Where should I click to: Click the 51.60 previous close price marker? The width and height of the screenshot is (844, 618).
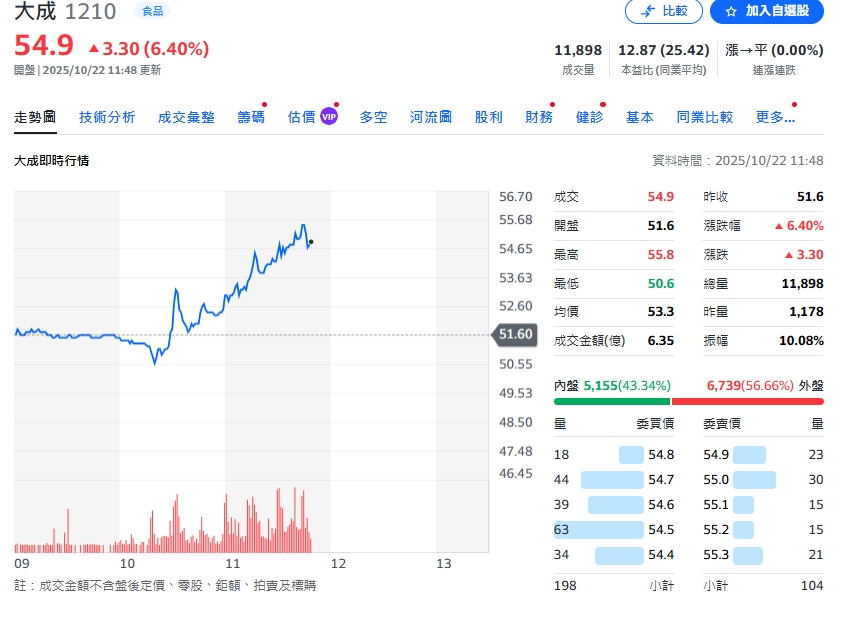pos(516,335)
